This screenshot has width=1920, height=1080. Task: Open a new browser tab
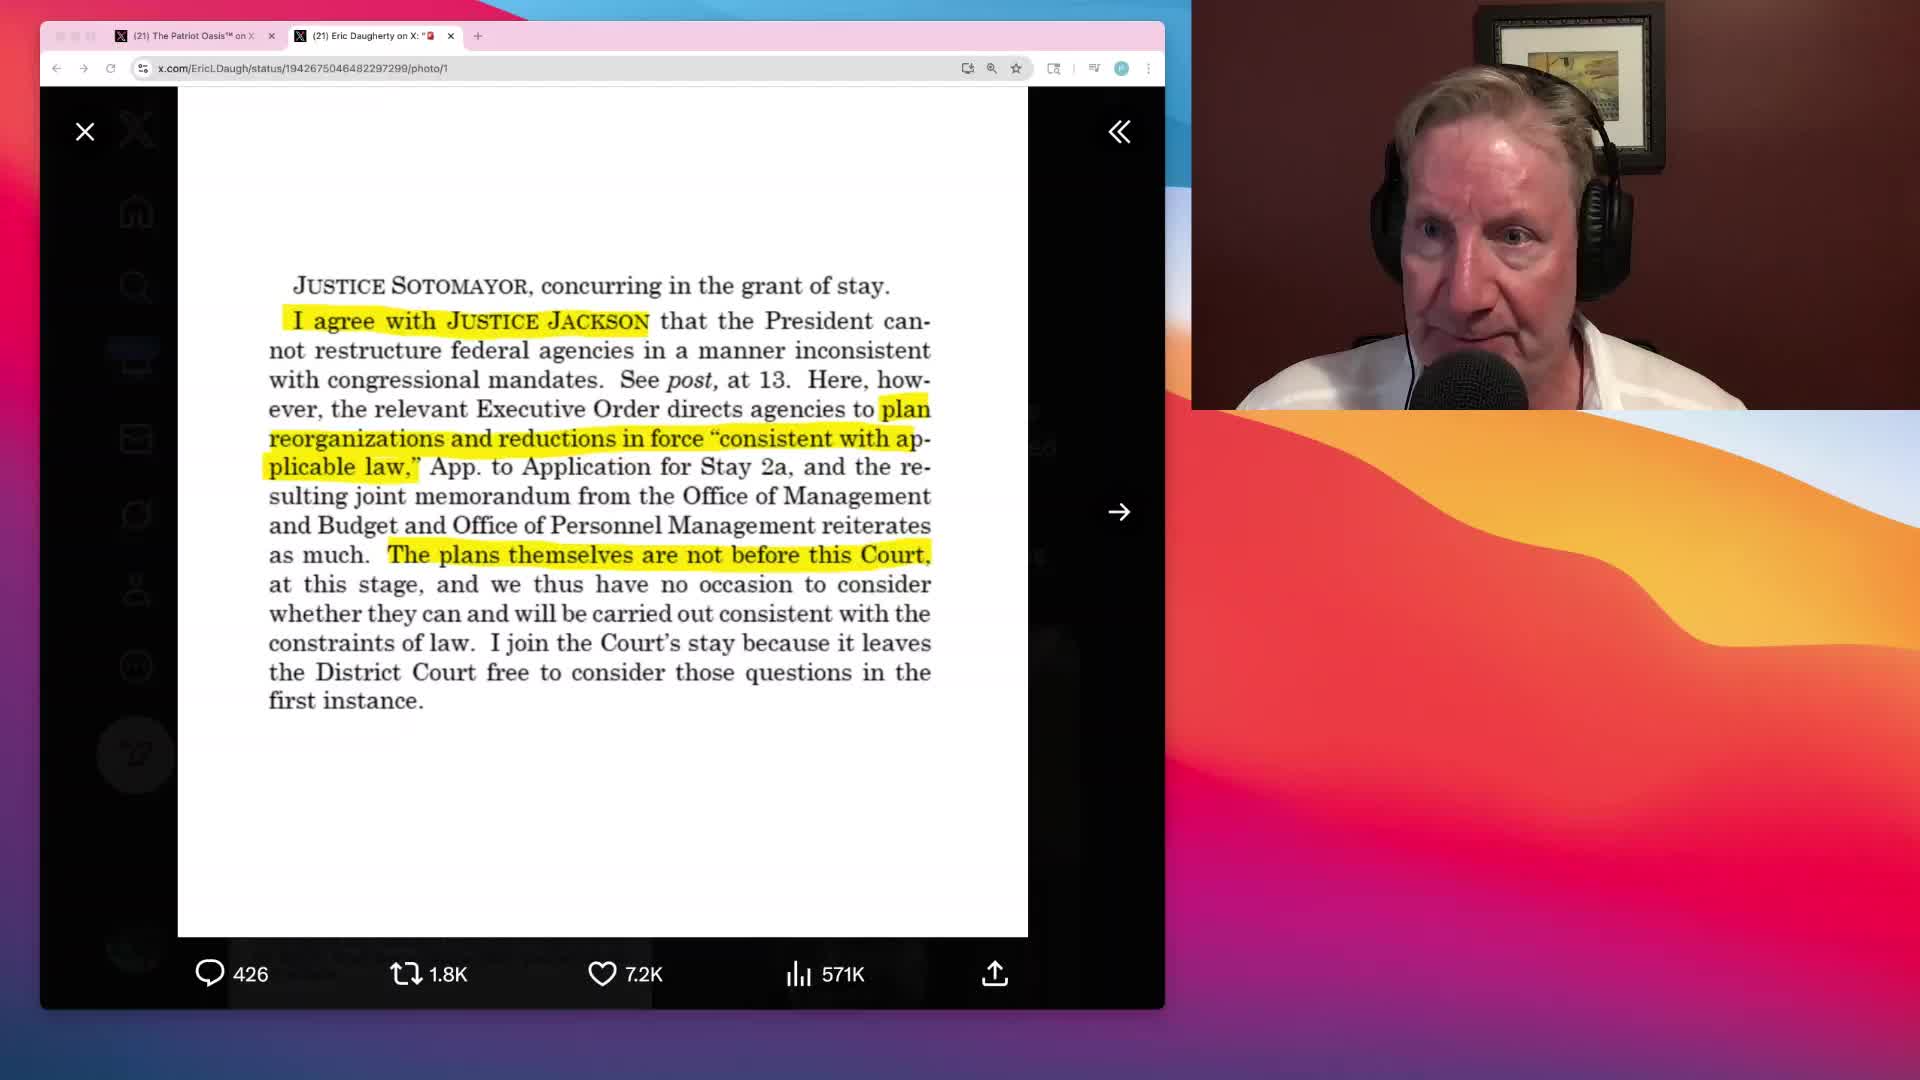pyautogui.click(x=478, y=36)
